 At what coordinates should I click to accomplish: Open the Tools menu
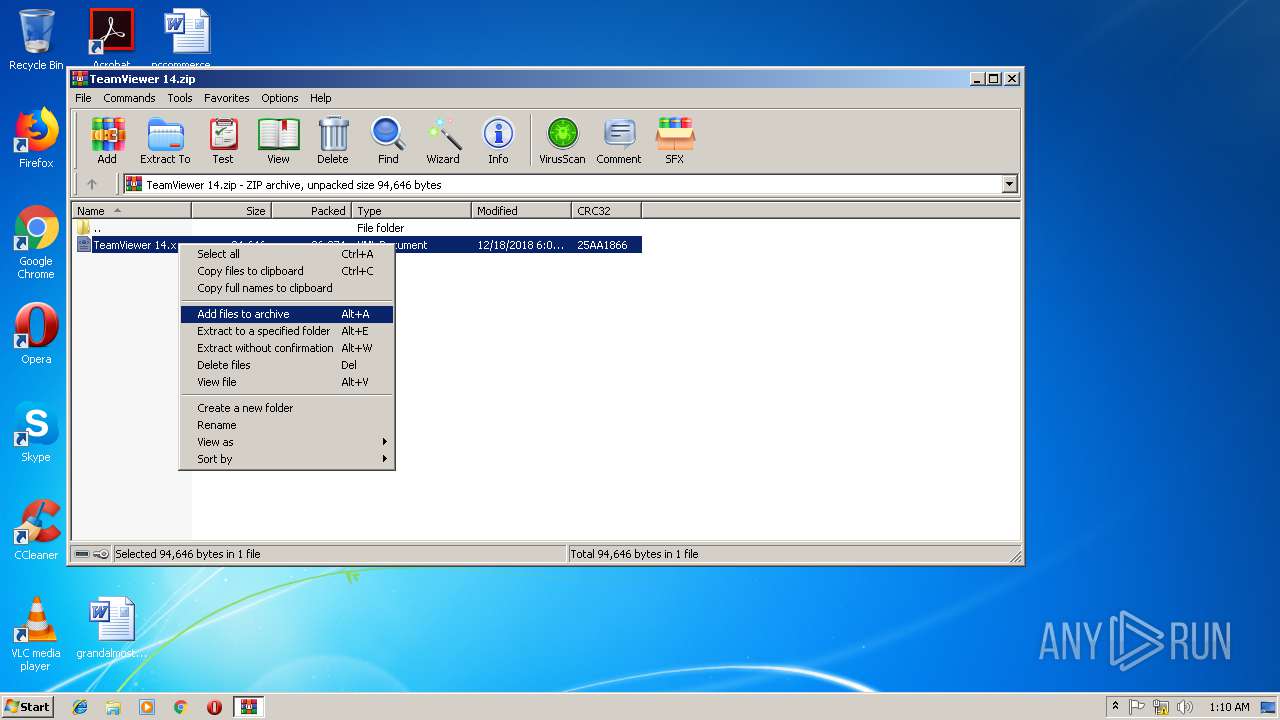tap(180, 98)
